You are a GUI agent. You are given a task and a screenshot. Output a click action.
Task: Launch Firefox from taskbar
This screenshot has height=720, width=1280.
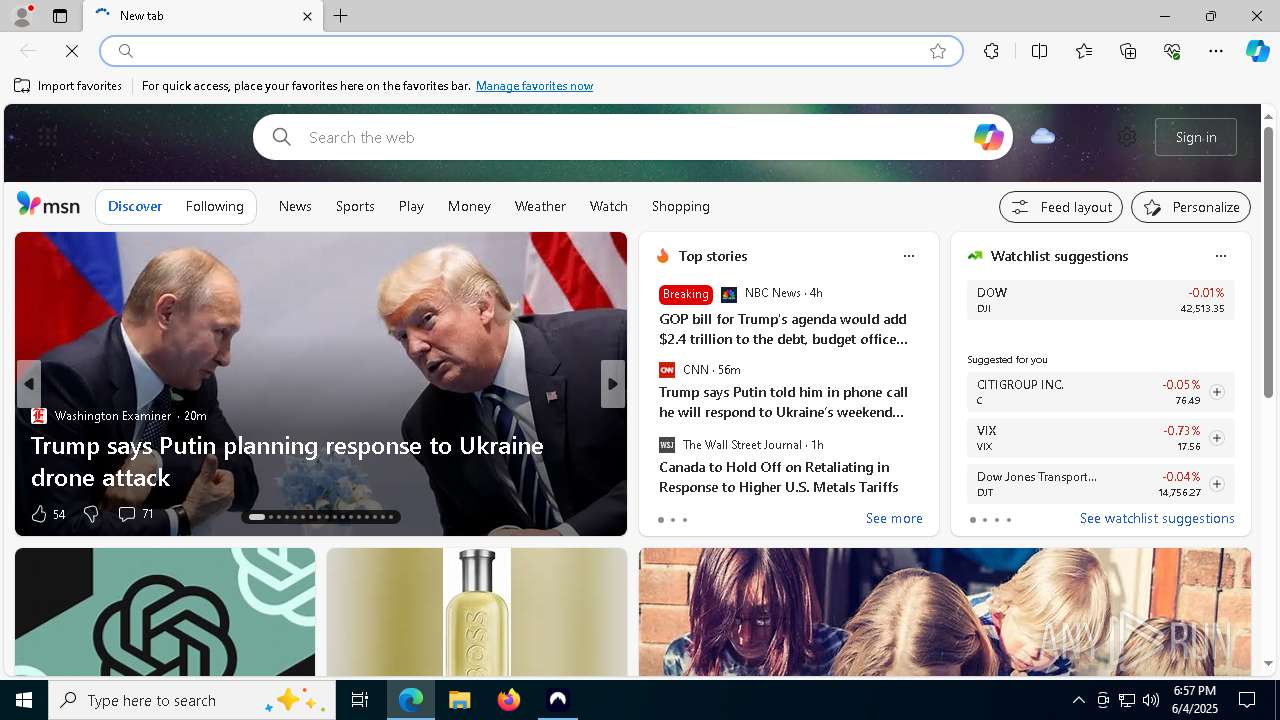coord(509,700)
